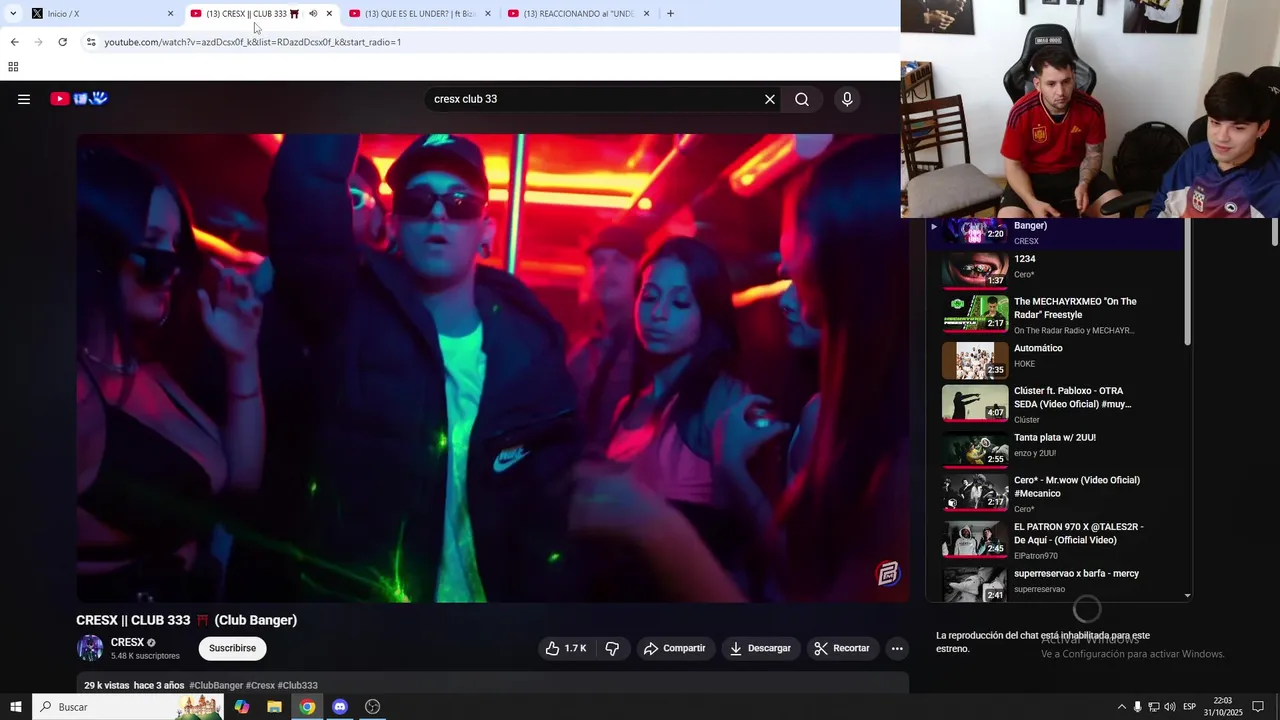Open a new browser tab with plus
This screenshot has width=1280, height=720.
pyautogui.click(x=670, y=13)
